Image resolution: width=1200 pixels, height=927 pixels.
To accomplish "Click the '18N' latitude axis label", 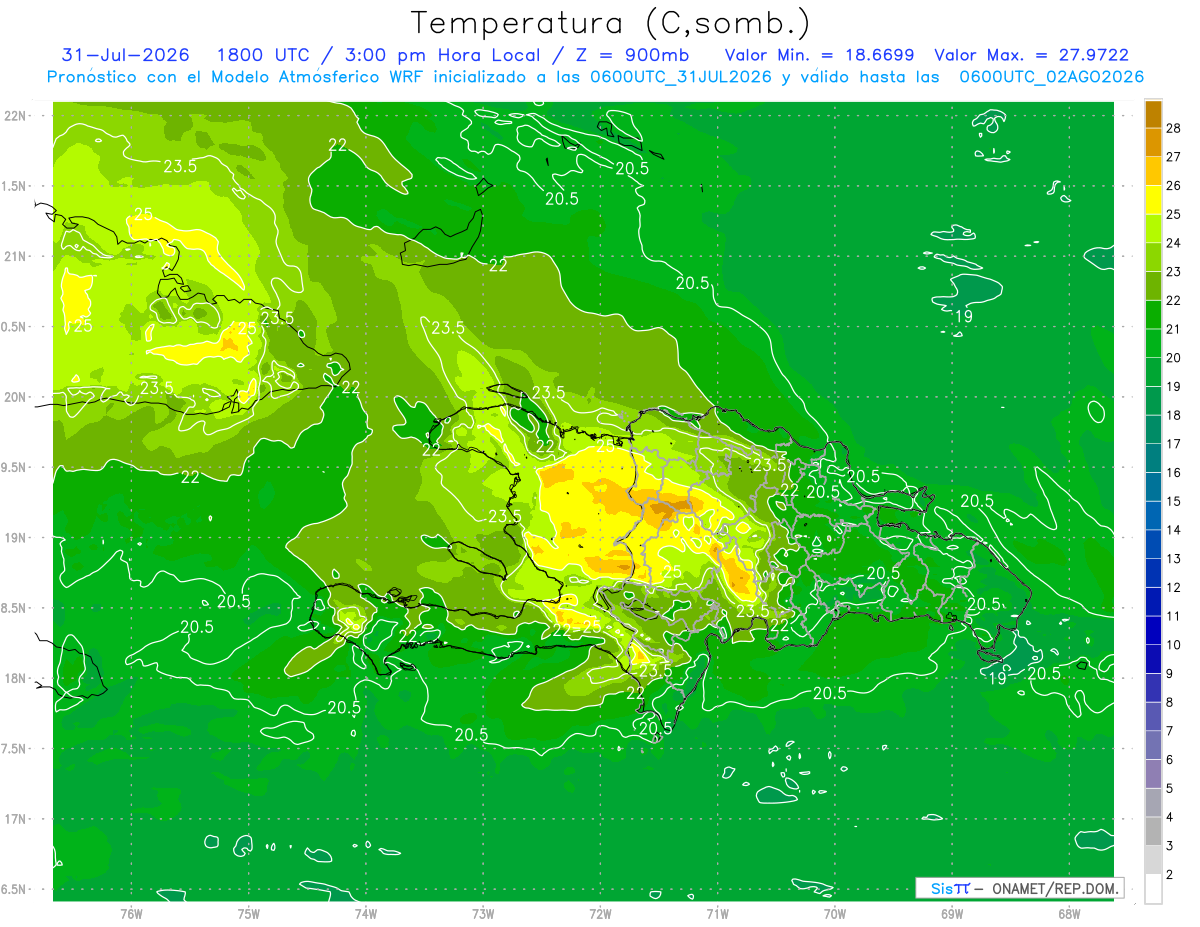I will tap(14, 678).
